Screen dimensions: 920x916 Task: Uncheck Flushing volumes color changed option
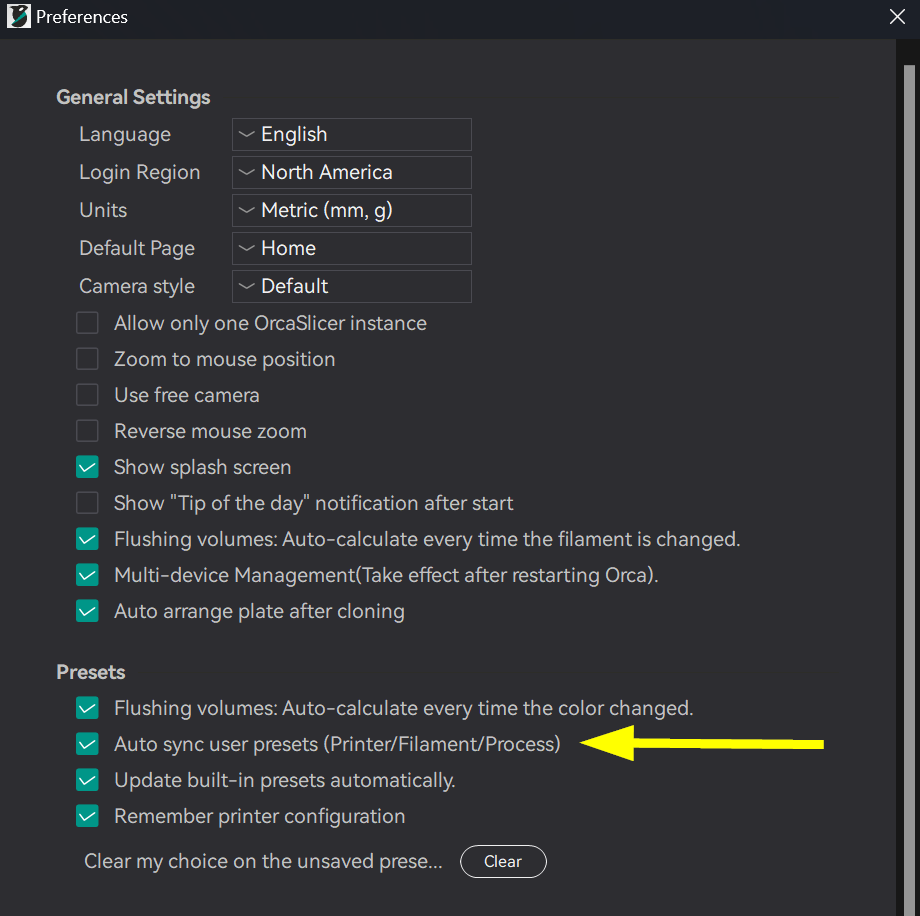87,708
